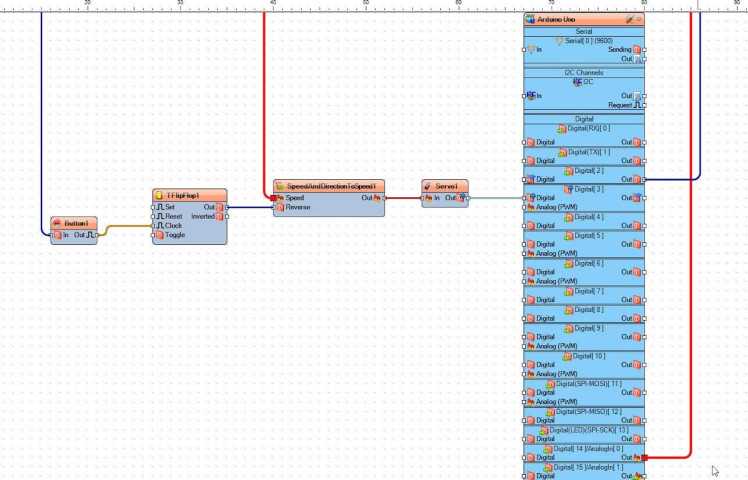Select the Button1 In pin

(x=52, y=235)
